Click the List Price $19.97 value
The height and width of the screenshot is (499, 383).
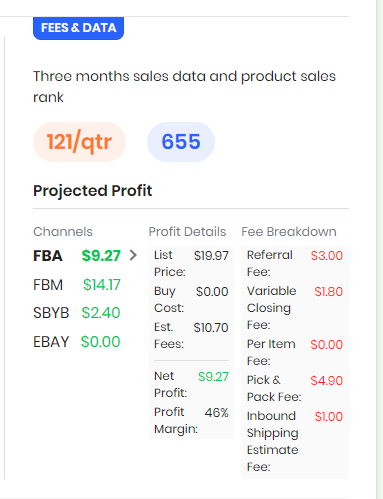coord(211,256)
